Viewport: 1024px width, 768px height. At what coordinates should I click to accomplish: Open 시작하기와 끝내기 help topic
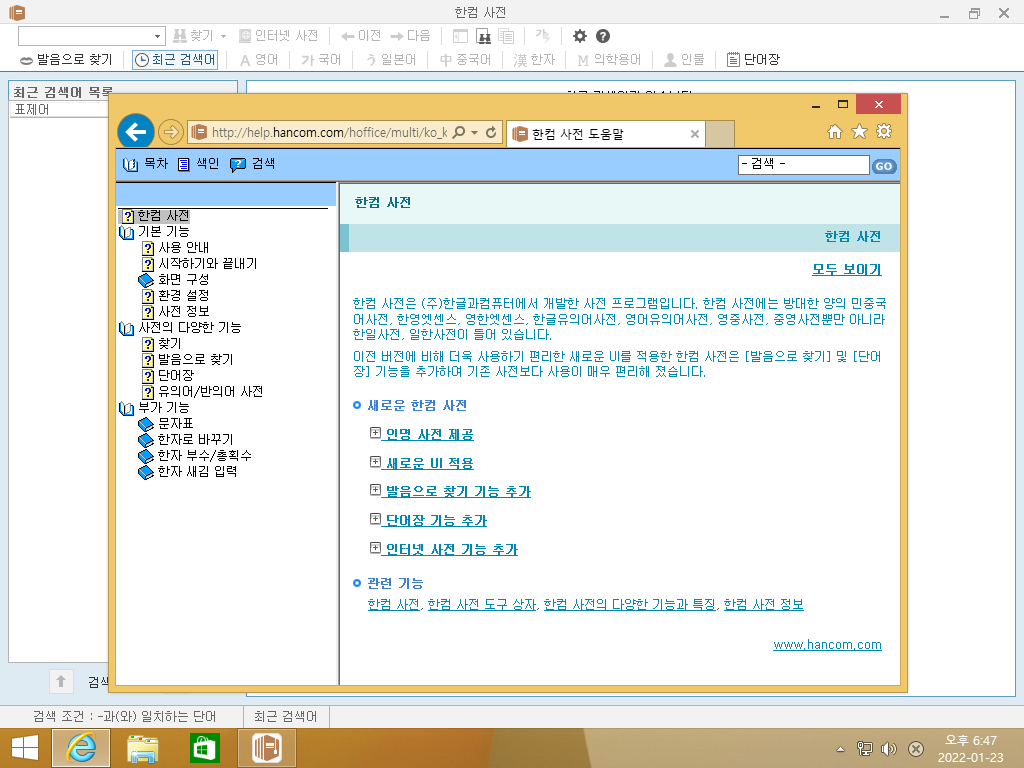click(x=208, y=263)
